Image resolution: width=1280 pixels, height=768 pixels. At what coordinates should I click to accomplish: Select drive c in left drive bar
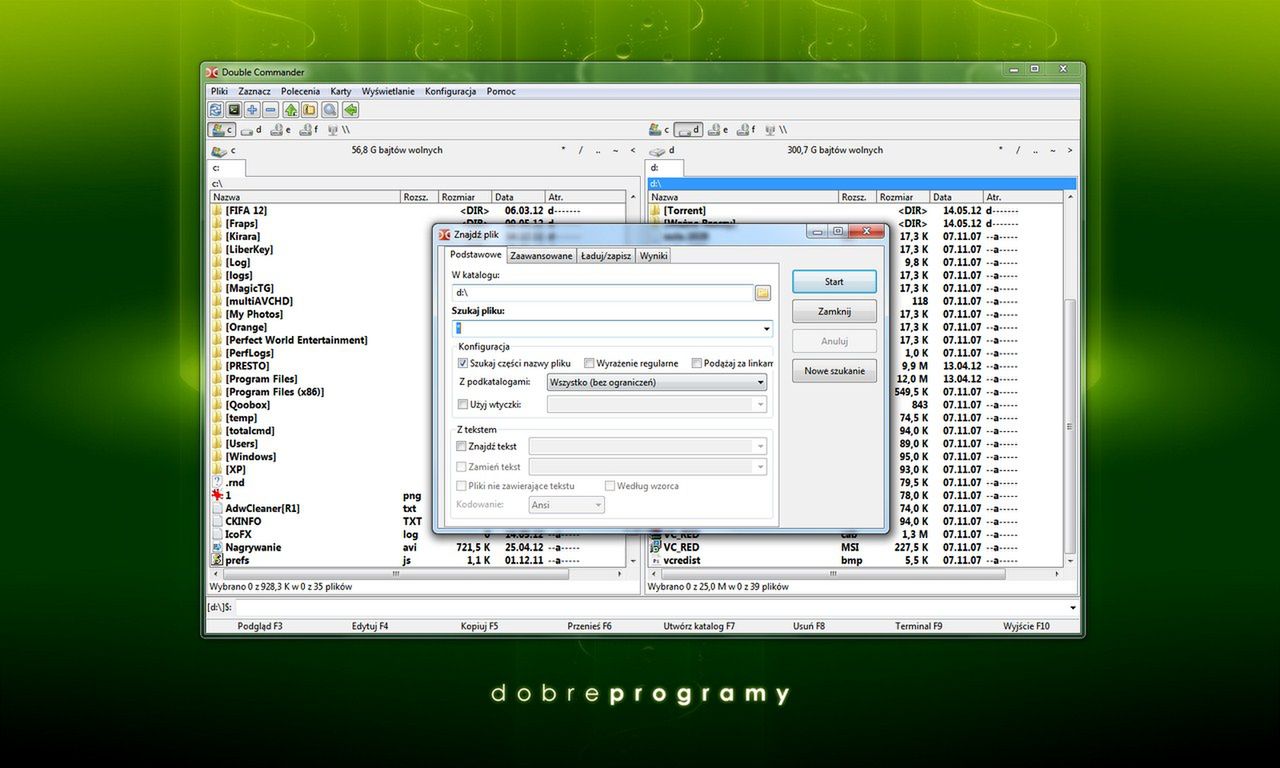pos(222,130)
